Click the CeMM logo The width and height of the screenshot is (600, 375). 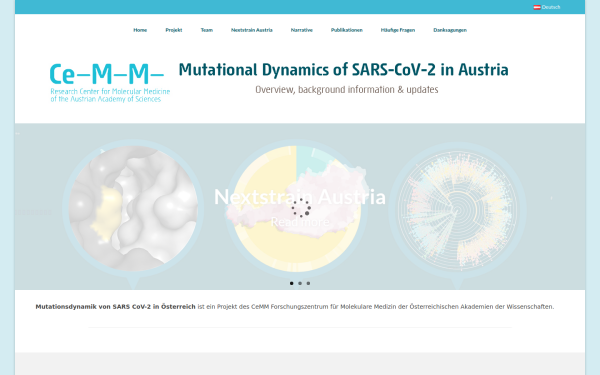point(110,83)
